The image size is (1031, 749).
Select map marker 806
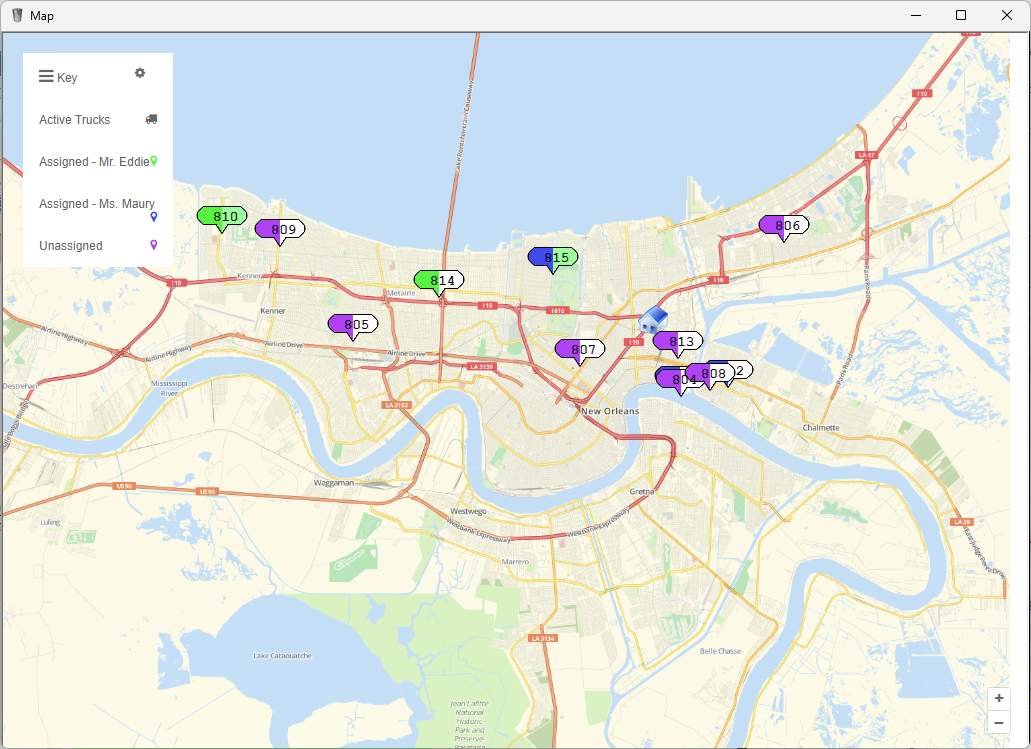coord(784,225)
